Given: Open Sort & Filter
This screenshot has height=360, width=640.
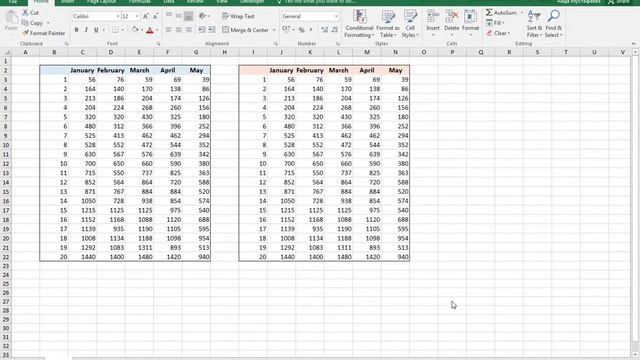Looking at the screenshot, I should point(534,24).
